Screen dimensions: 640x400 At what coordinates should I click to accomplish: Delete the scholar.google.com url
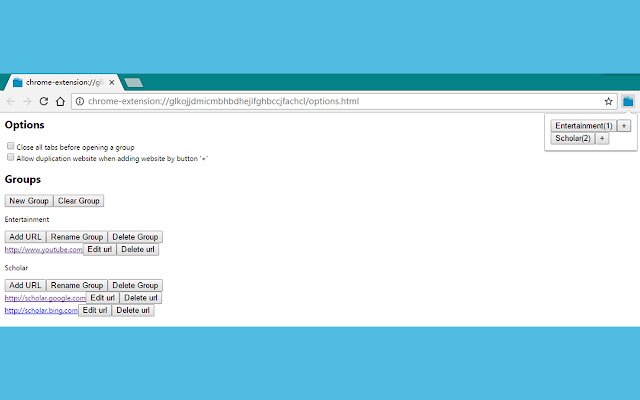click(141, 298)
